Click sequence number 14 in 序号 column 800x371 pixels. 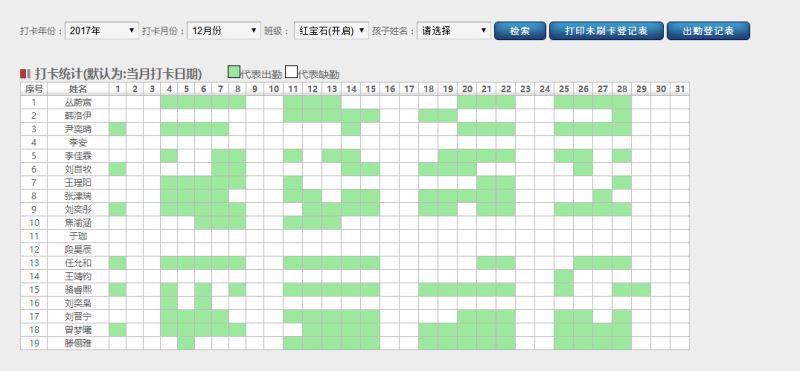34,276
